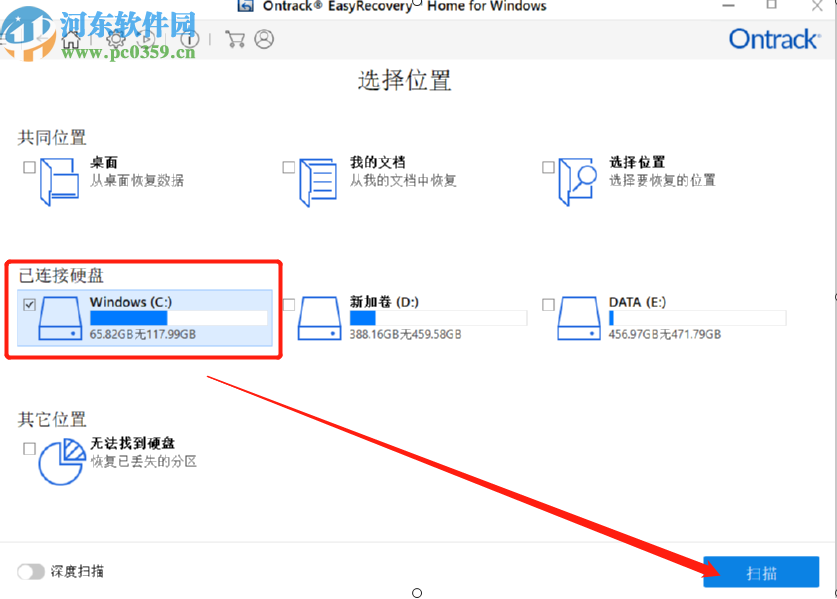Click the EasyRecovery app icon in title bar

[x=246, y=6]
